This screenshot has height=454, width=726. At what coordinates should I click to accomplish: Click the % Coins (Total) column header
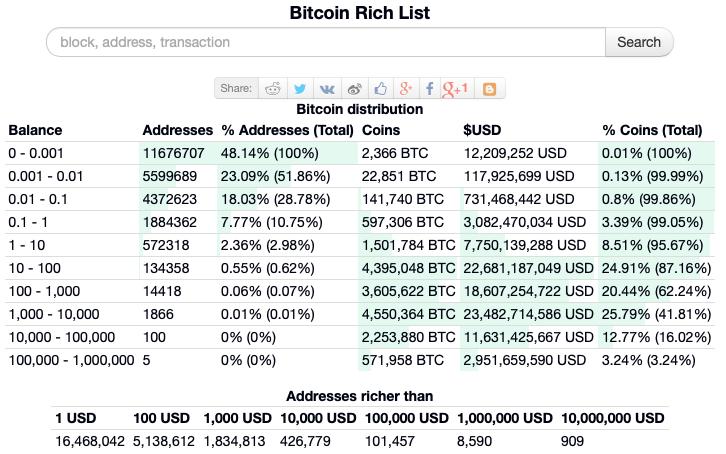[652, 130]
